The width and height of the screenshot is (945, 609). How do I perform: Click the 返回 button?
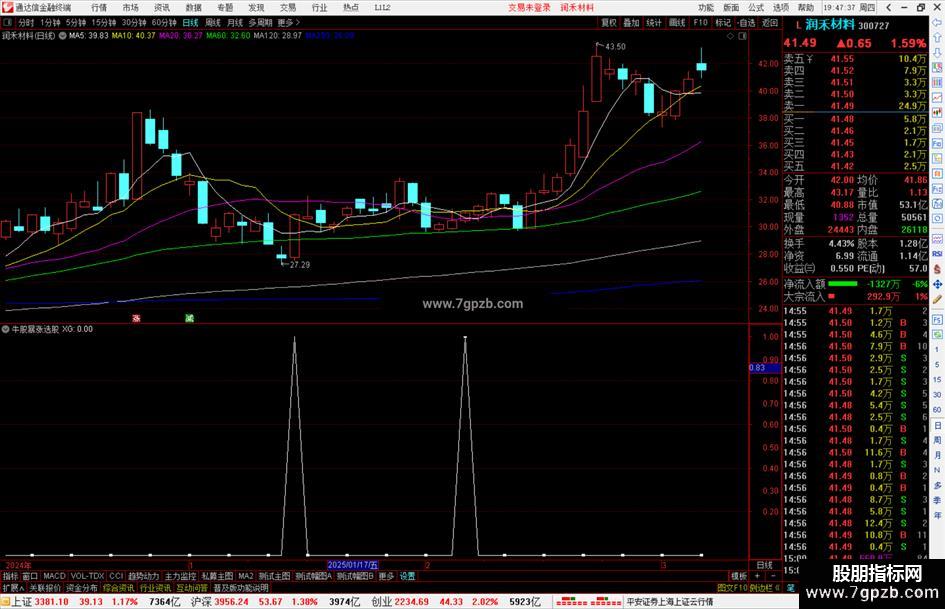pos(770,23)
